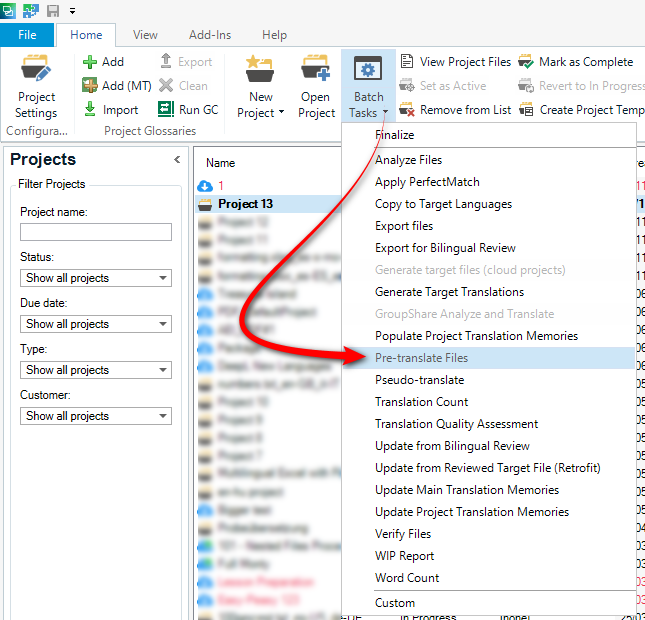645x620 pixels.
Task: Choose Copy to Target Languages
Action: (489, 204)
